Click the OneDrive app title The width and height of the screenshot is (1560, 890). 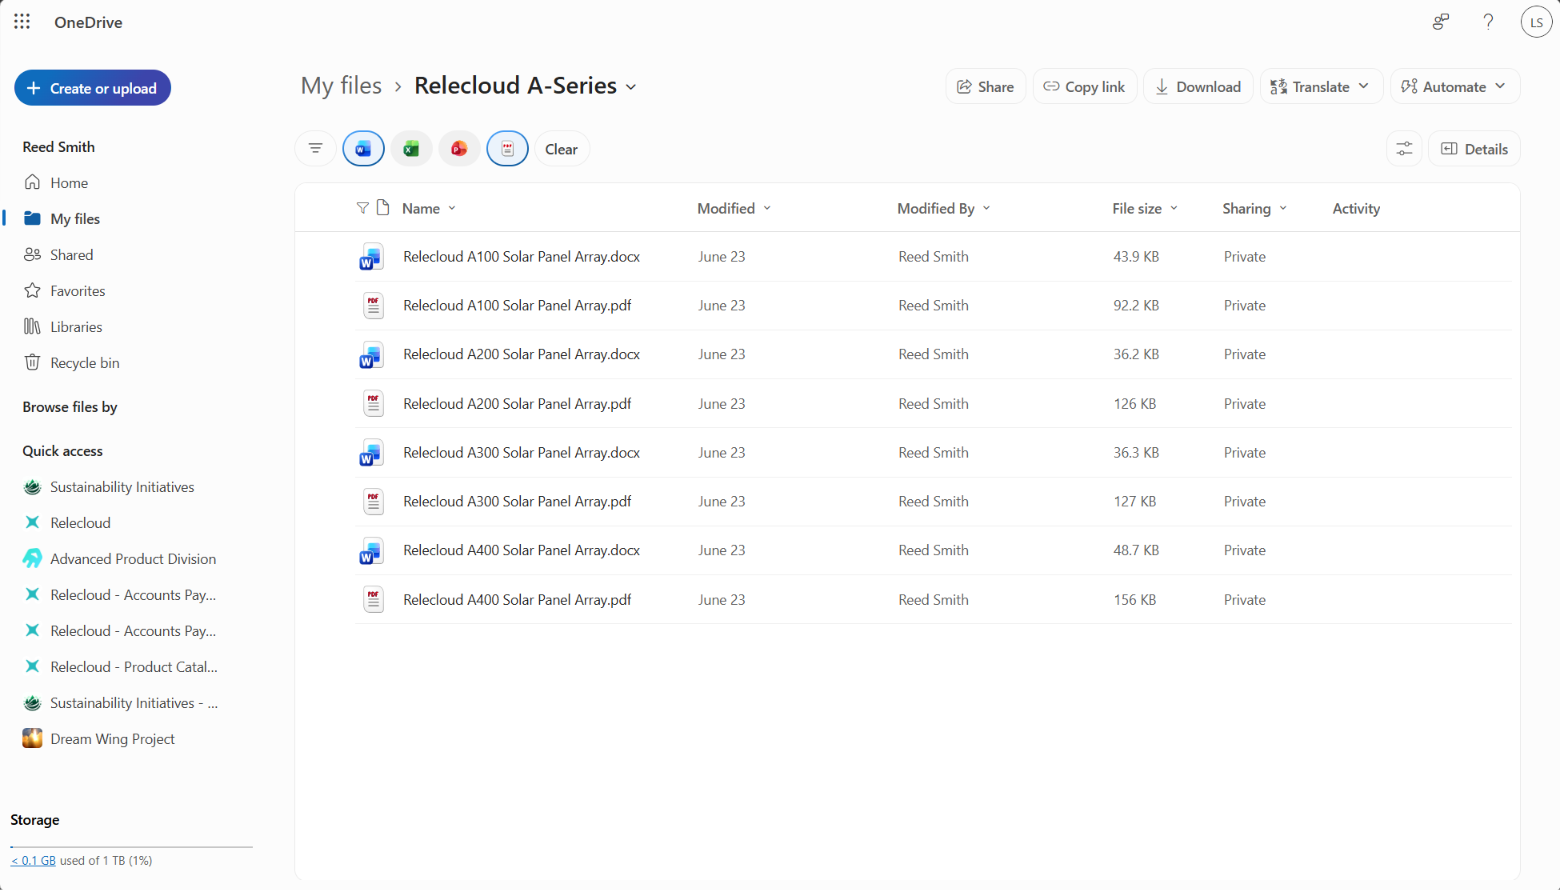point(88,22)
